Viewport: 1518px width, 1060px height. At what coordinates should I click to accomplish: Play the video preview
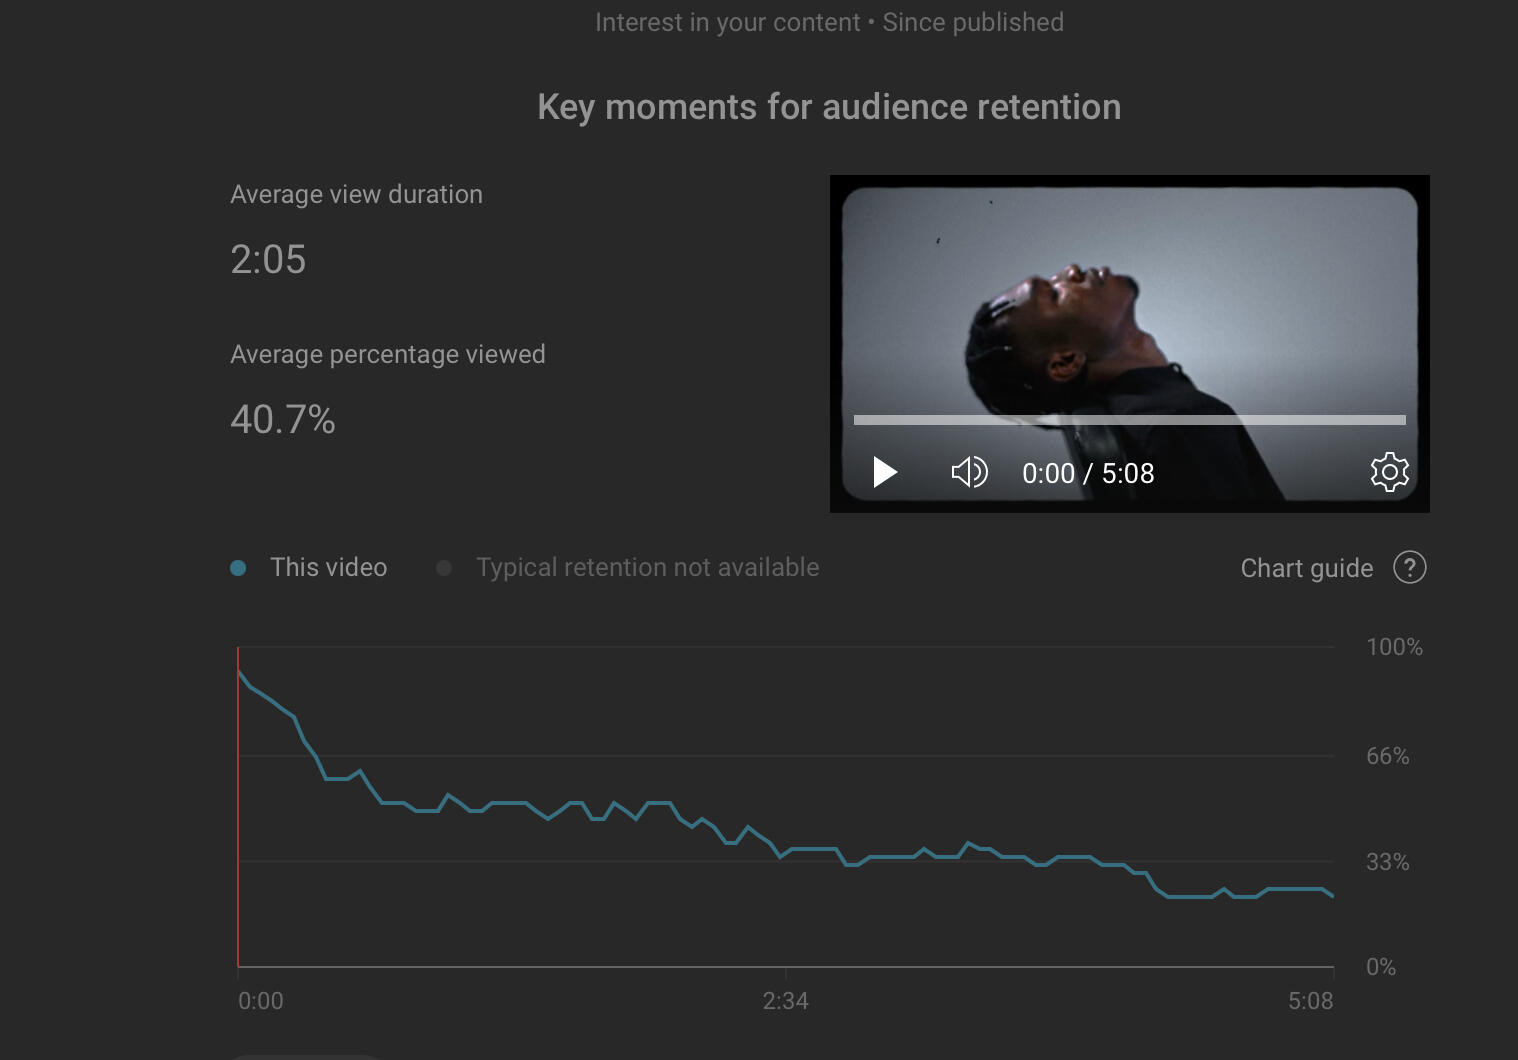pyautogui.click(x=885, y=472)
